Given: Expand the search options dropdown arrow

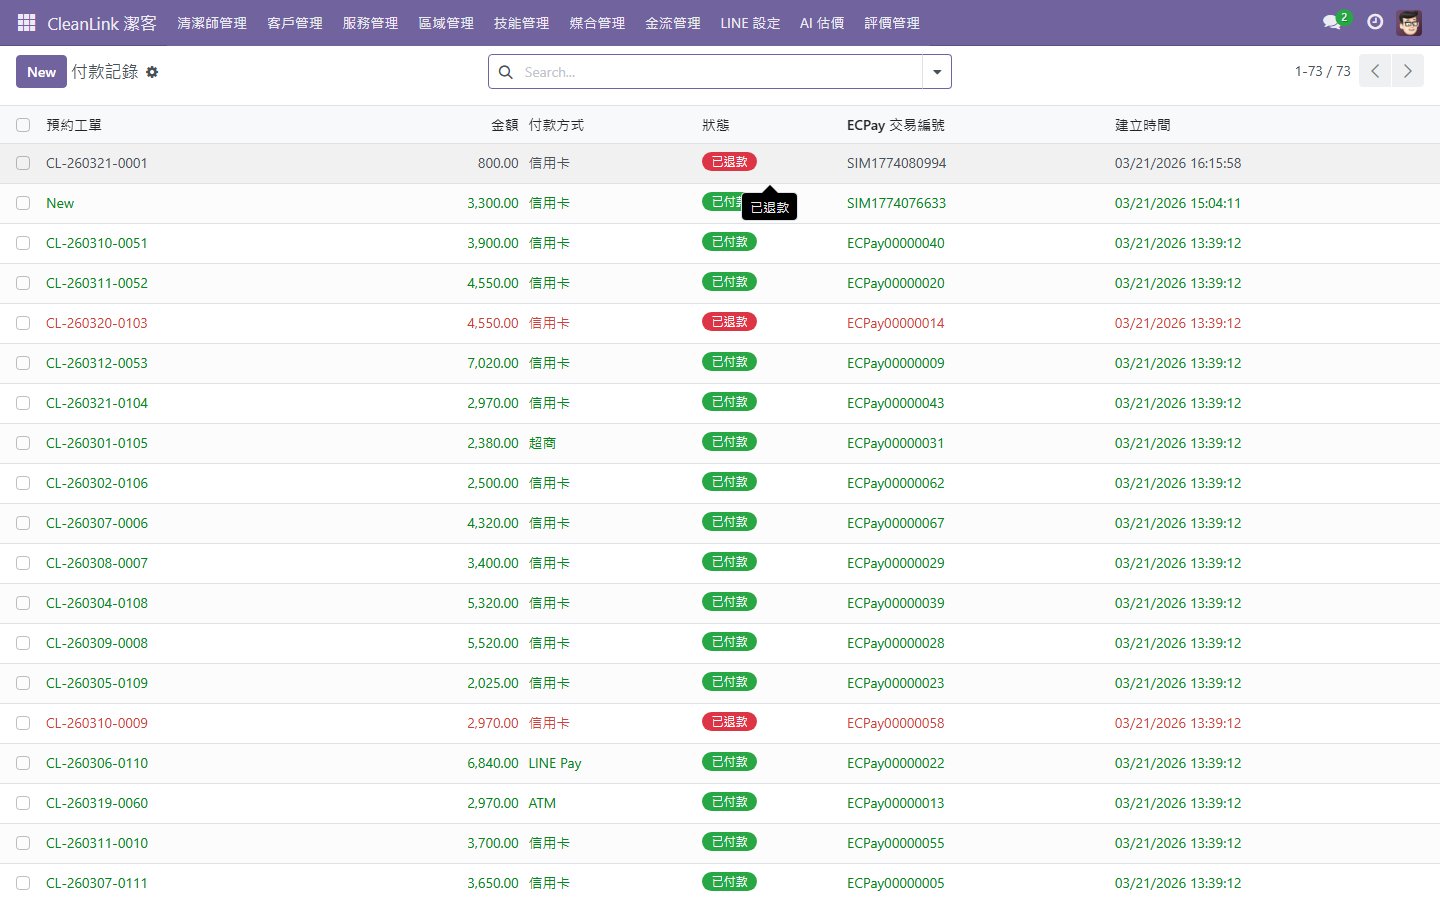Looking at the screenshot, I should coord(937,72).
